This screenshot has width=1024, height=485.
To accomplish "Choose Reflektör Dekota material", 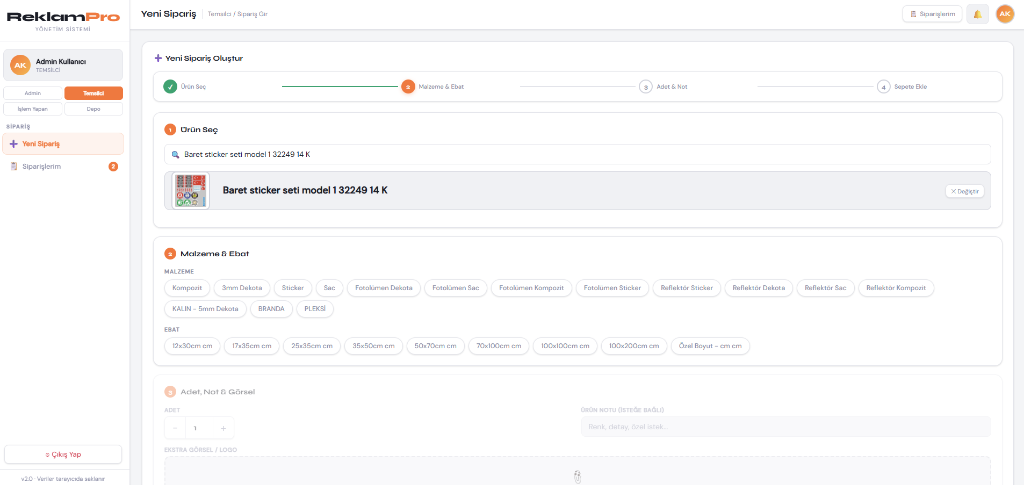I will (759, 287).
